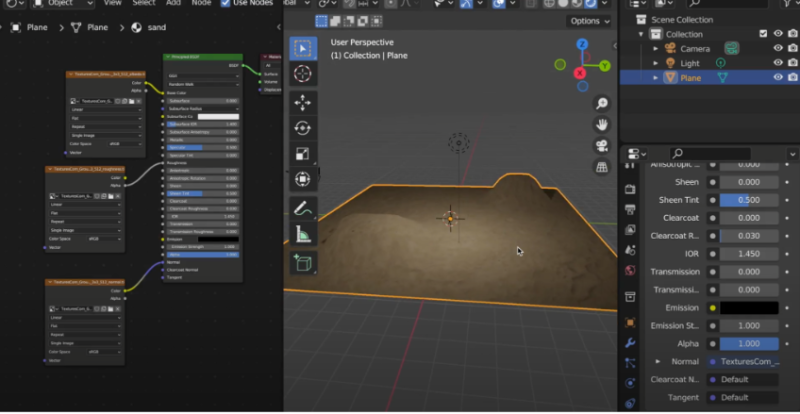Open Object properties orange square icon
Viewport: 800px width, 414px height.
coord(630,323)
